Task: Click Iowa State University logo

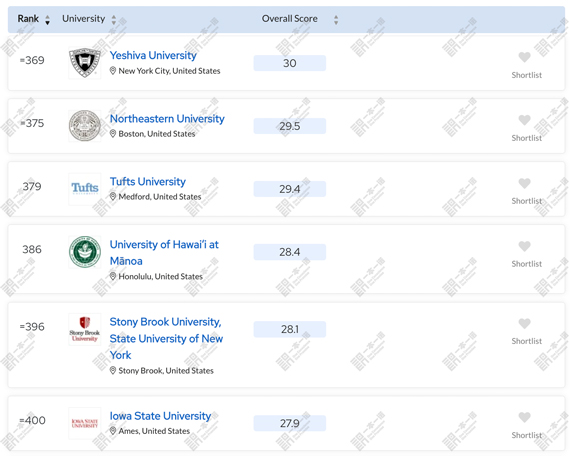Action: 85,423
